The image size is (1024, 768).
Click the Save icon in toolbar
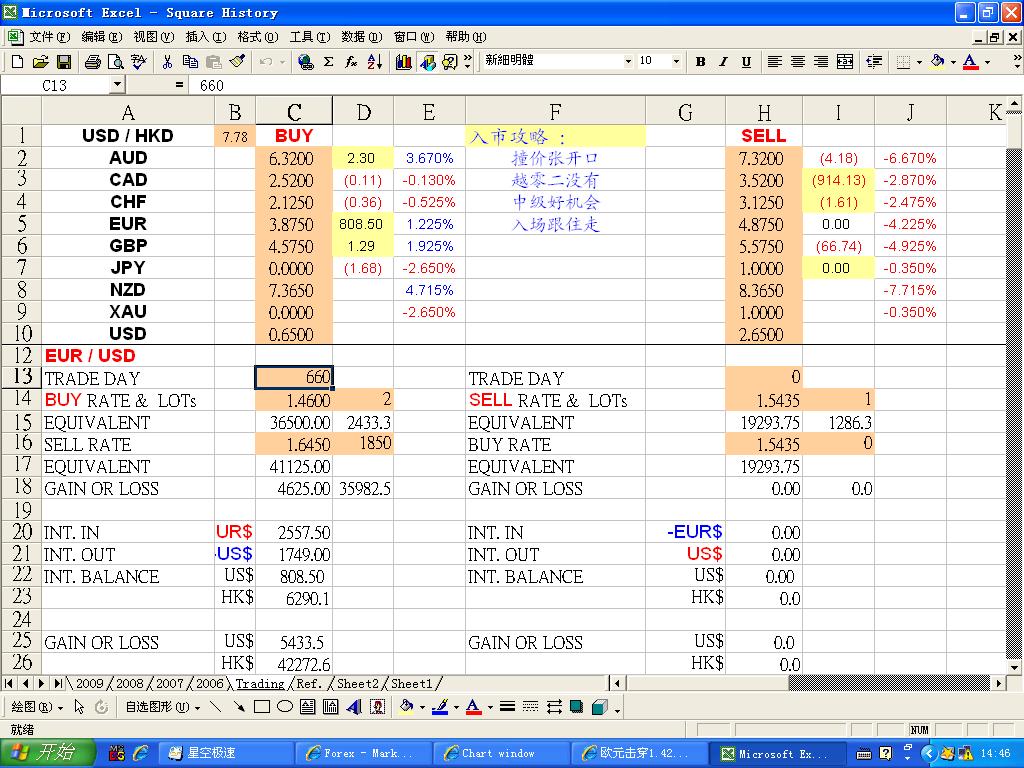point(64,62)
